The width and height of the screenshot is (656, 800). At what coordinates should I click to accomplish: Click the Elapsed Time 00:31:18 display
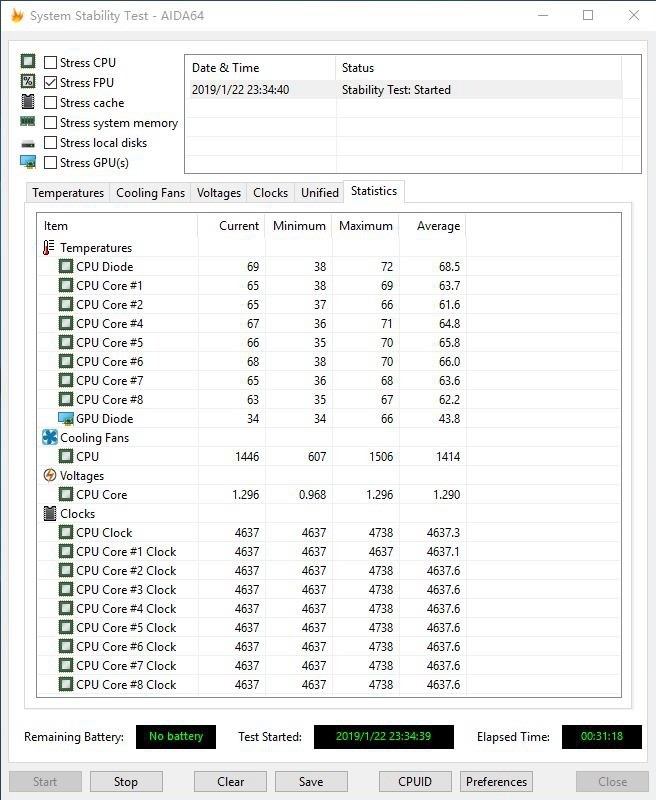(x=601, y=737)
